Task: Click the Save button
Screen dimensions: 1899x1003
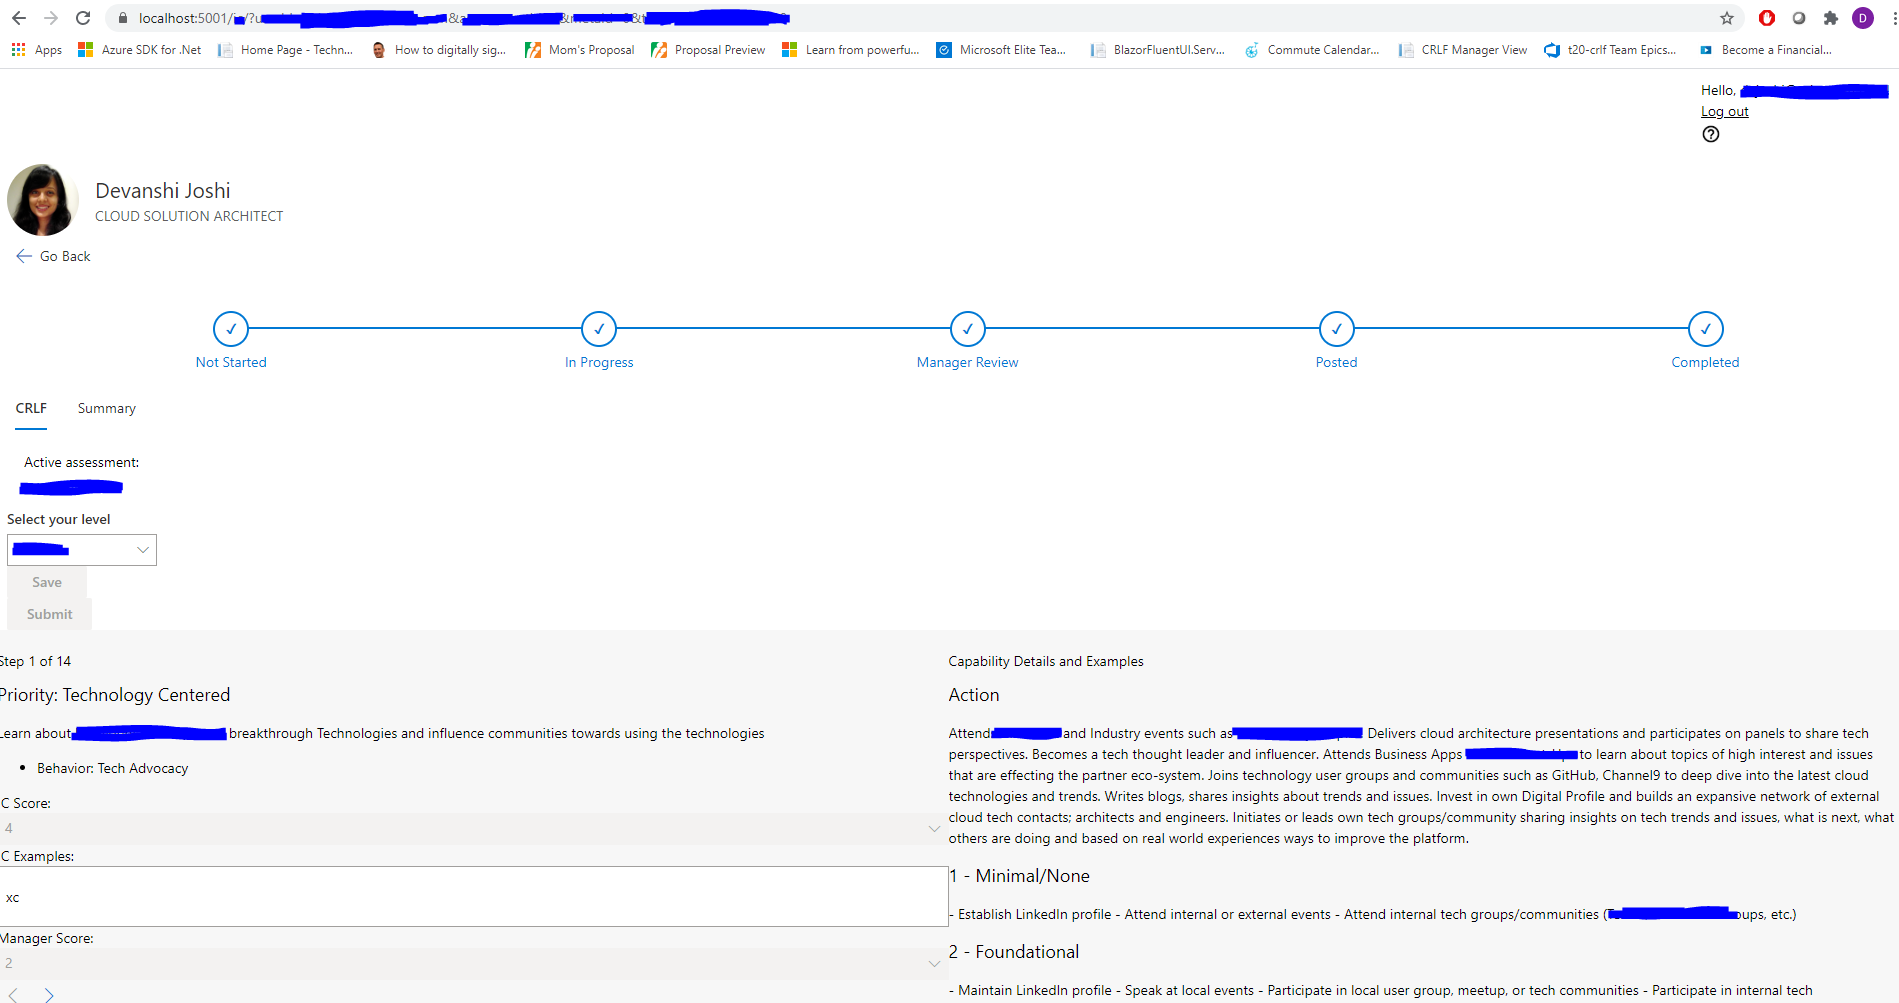Action: tap(46, 581)
